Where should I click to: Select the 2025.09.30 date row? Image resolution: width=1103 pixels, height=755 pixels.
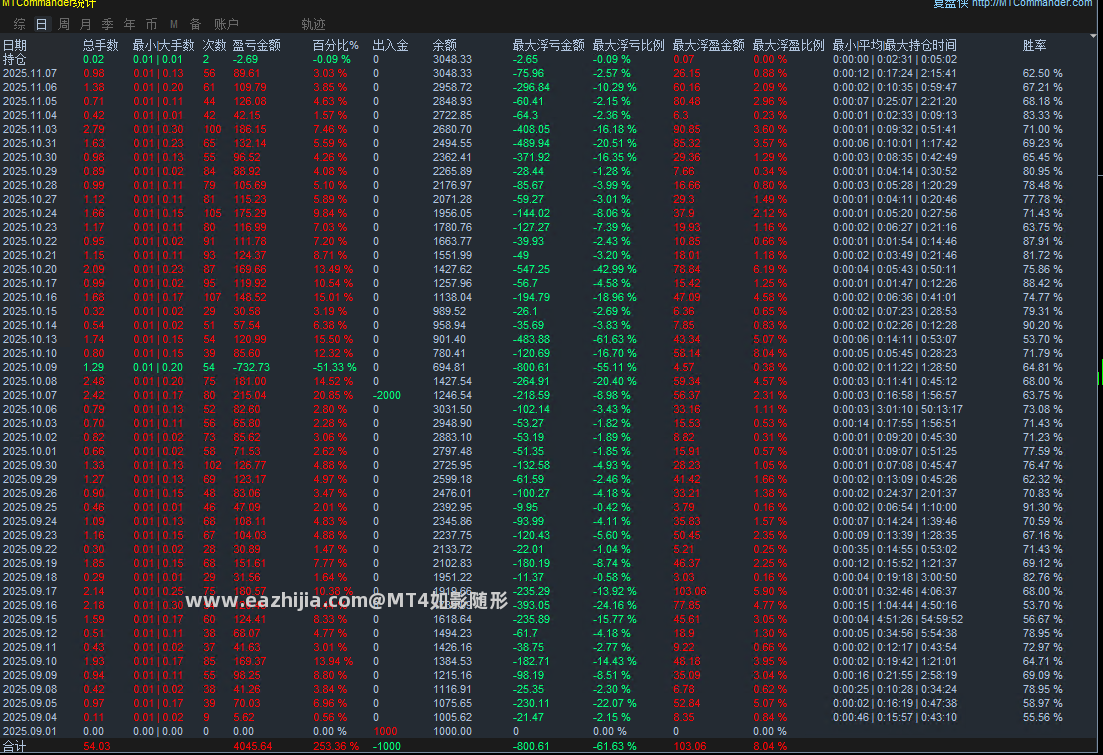[x=30, y=465]
